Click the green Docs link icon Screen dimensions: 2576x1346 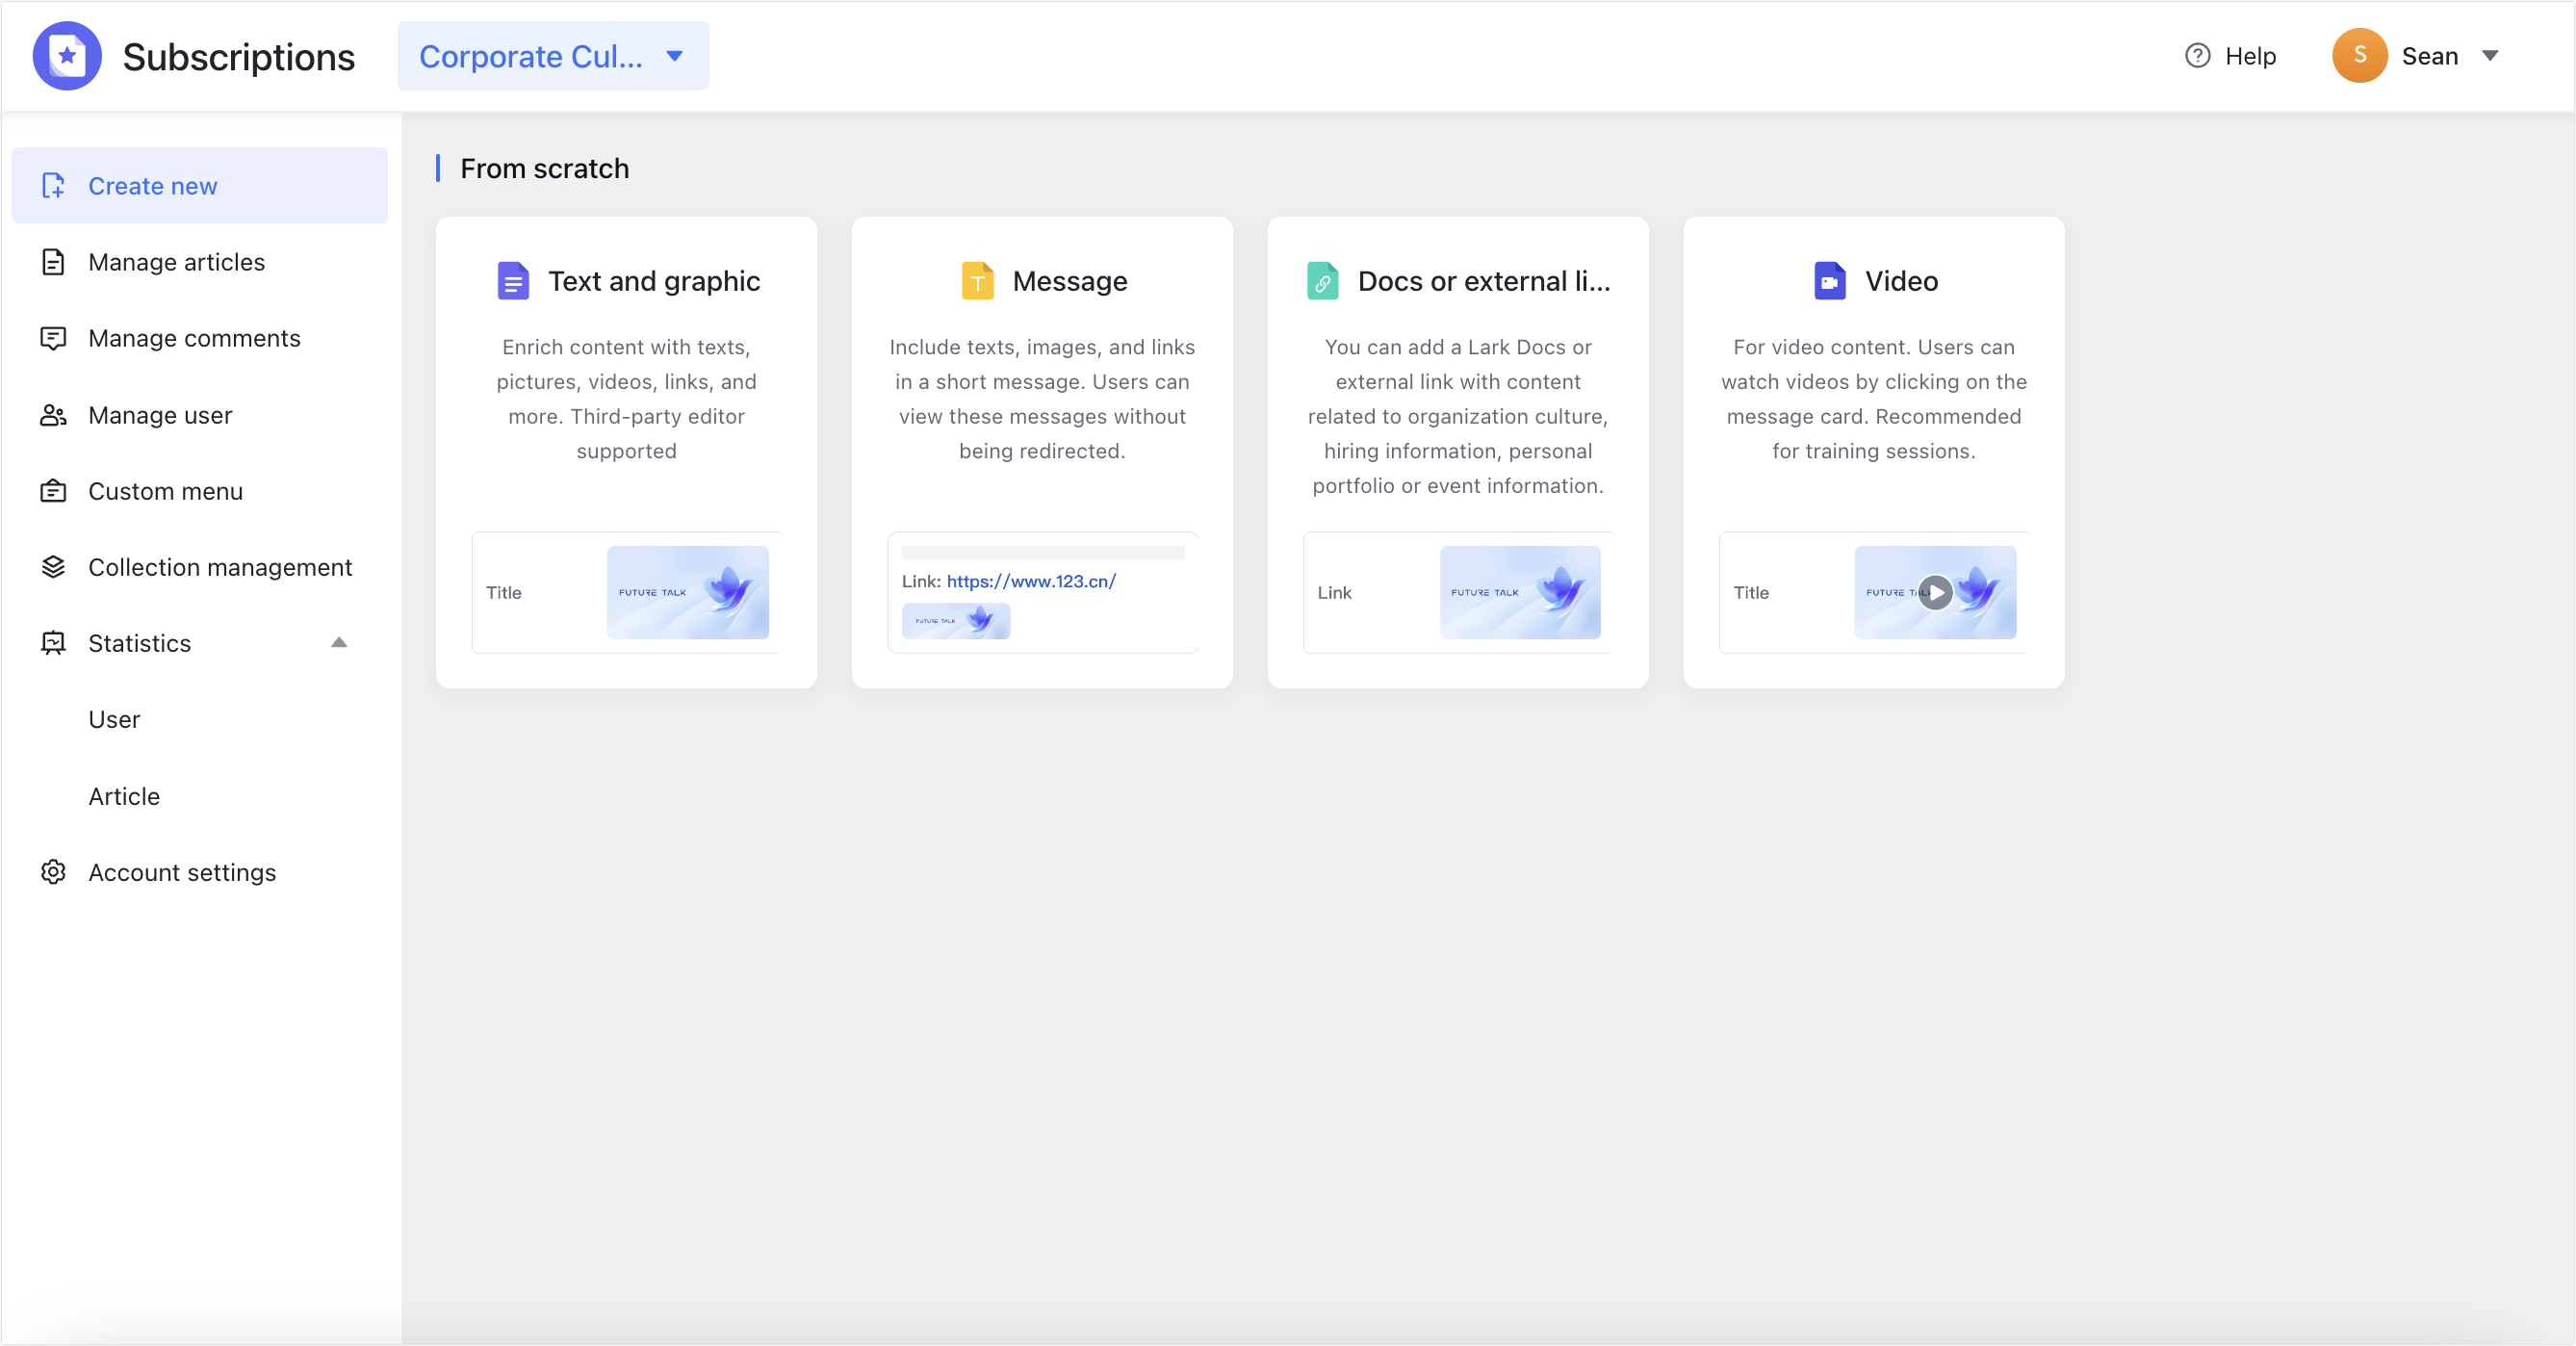click(x=1322, y=281)
